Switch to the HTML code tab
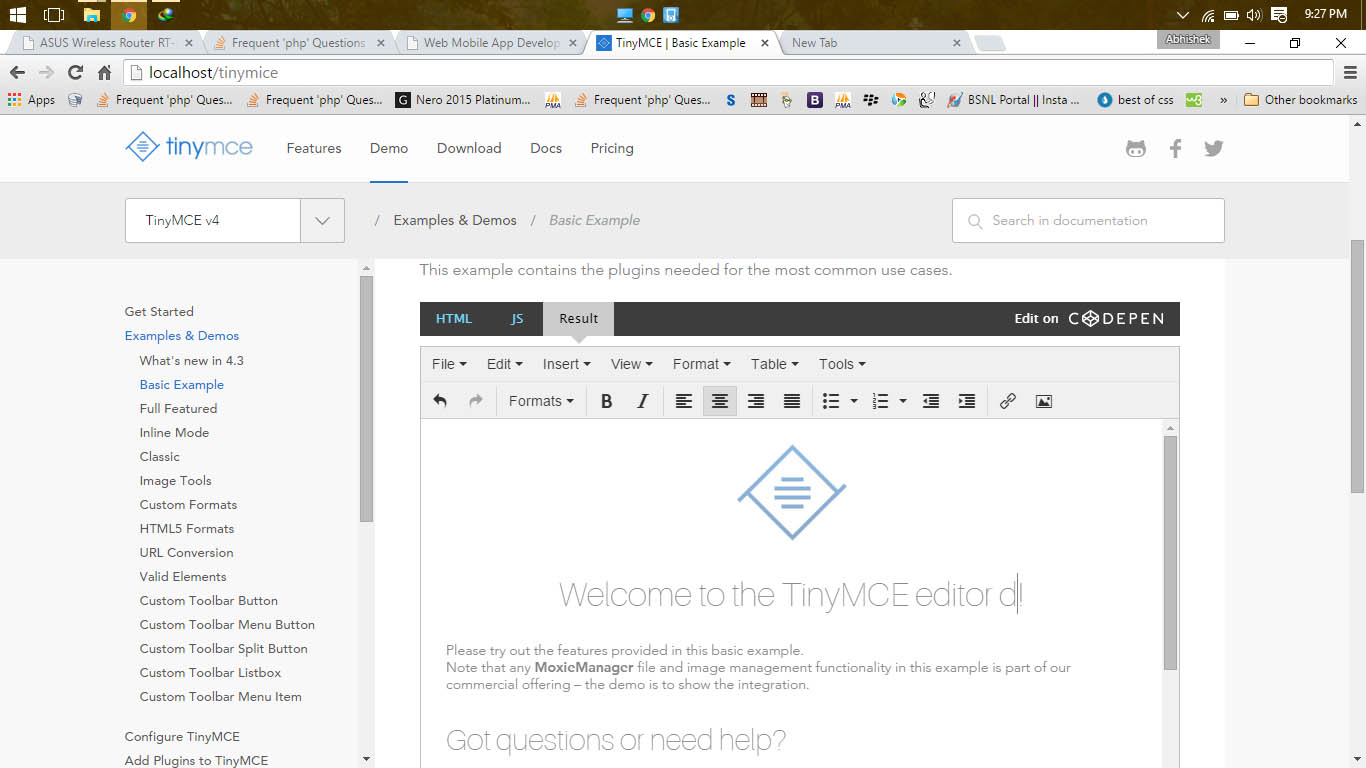The image size is (1366, 768). coord(454,319)
